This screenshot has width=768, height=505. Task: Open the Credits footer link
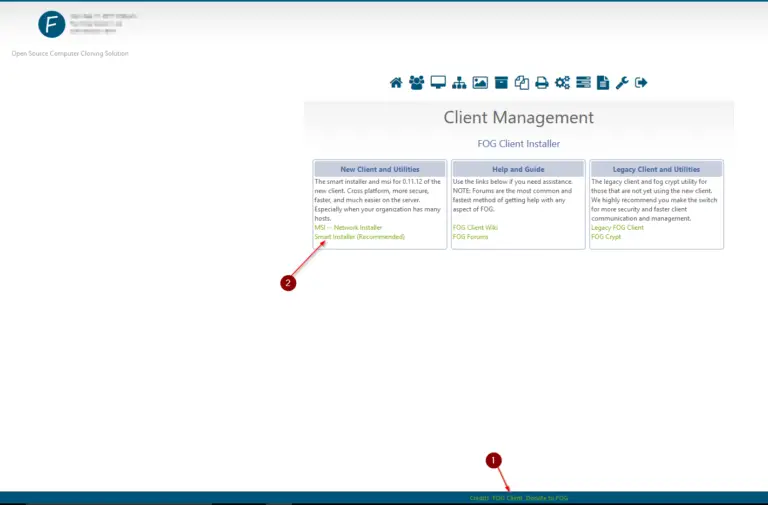(479, 498)
